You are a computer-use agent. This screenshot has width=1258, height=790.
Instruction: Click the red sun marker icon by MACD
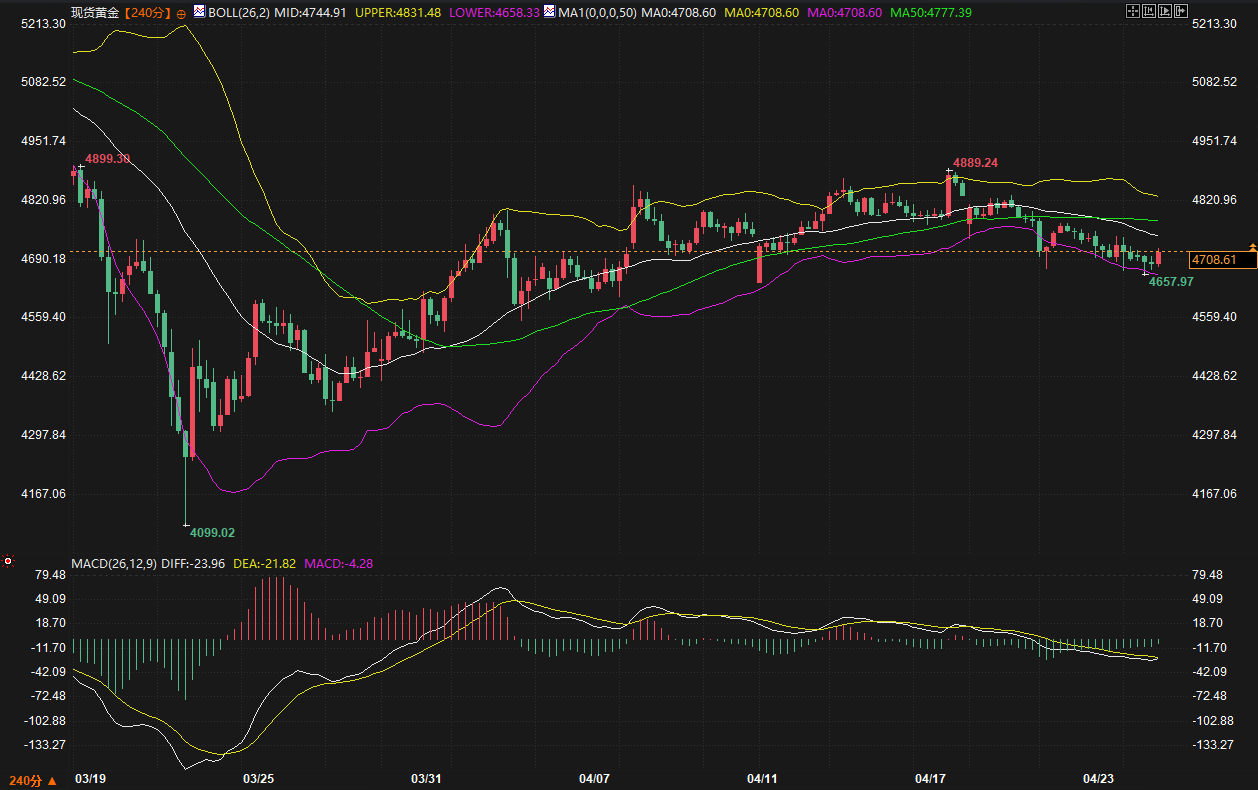pos(8,562)
